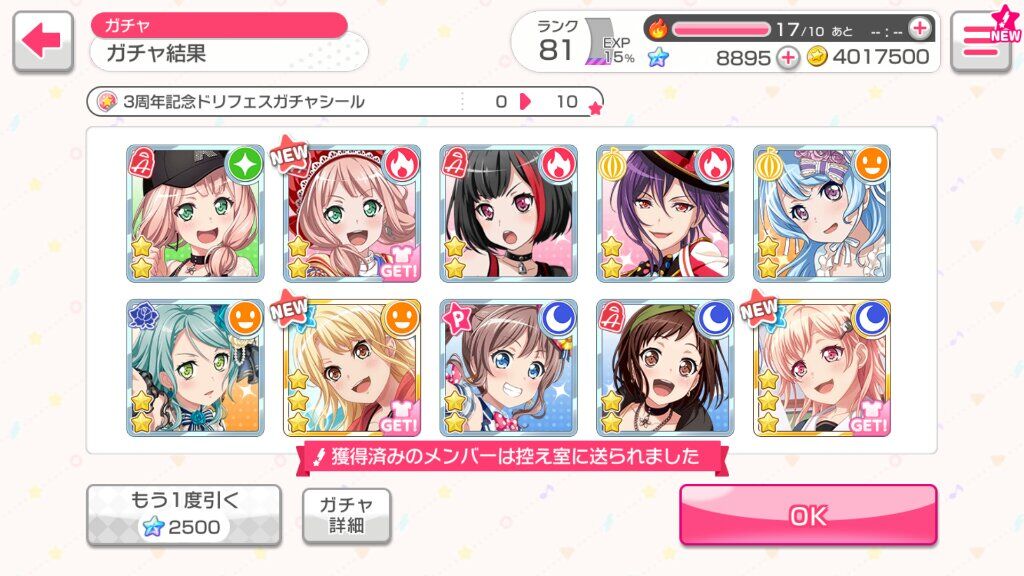Select the NEW three-star moon-attribute pink-haired card

click(x=822, y=368)
